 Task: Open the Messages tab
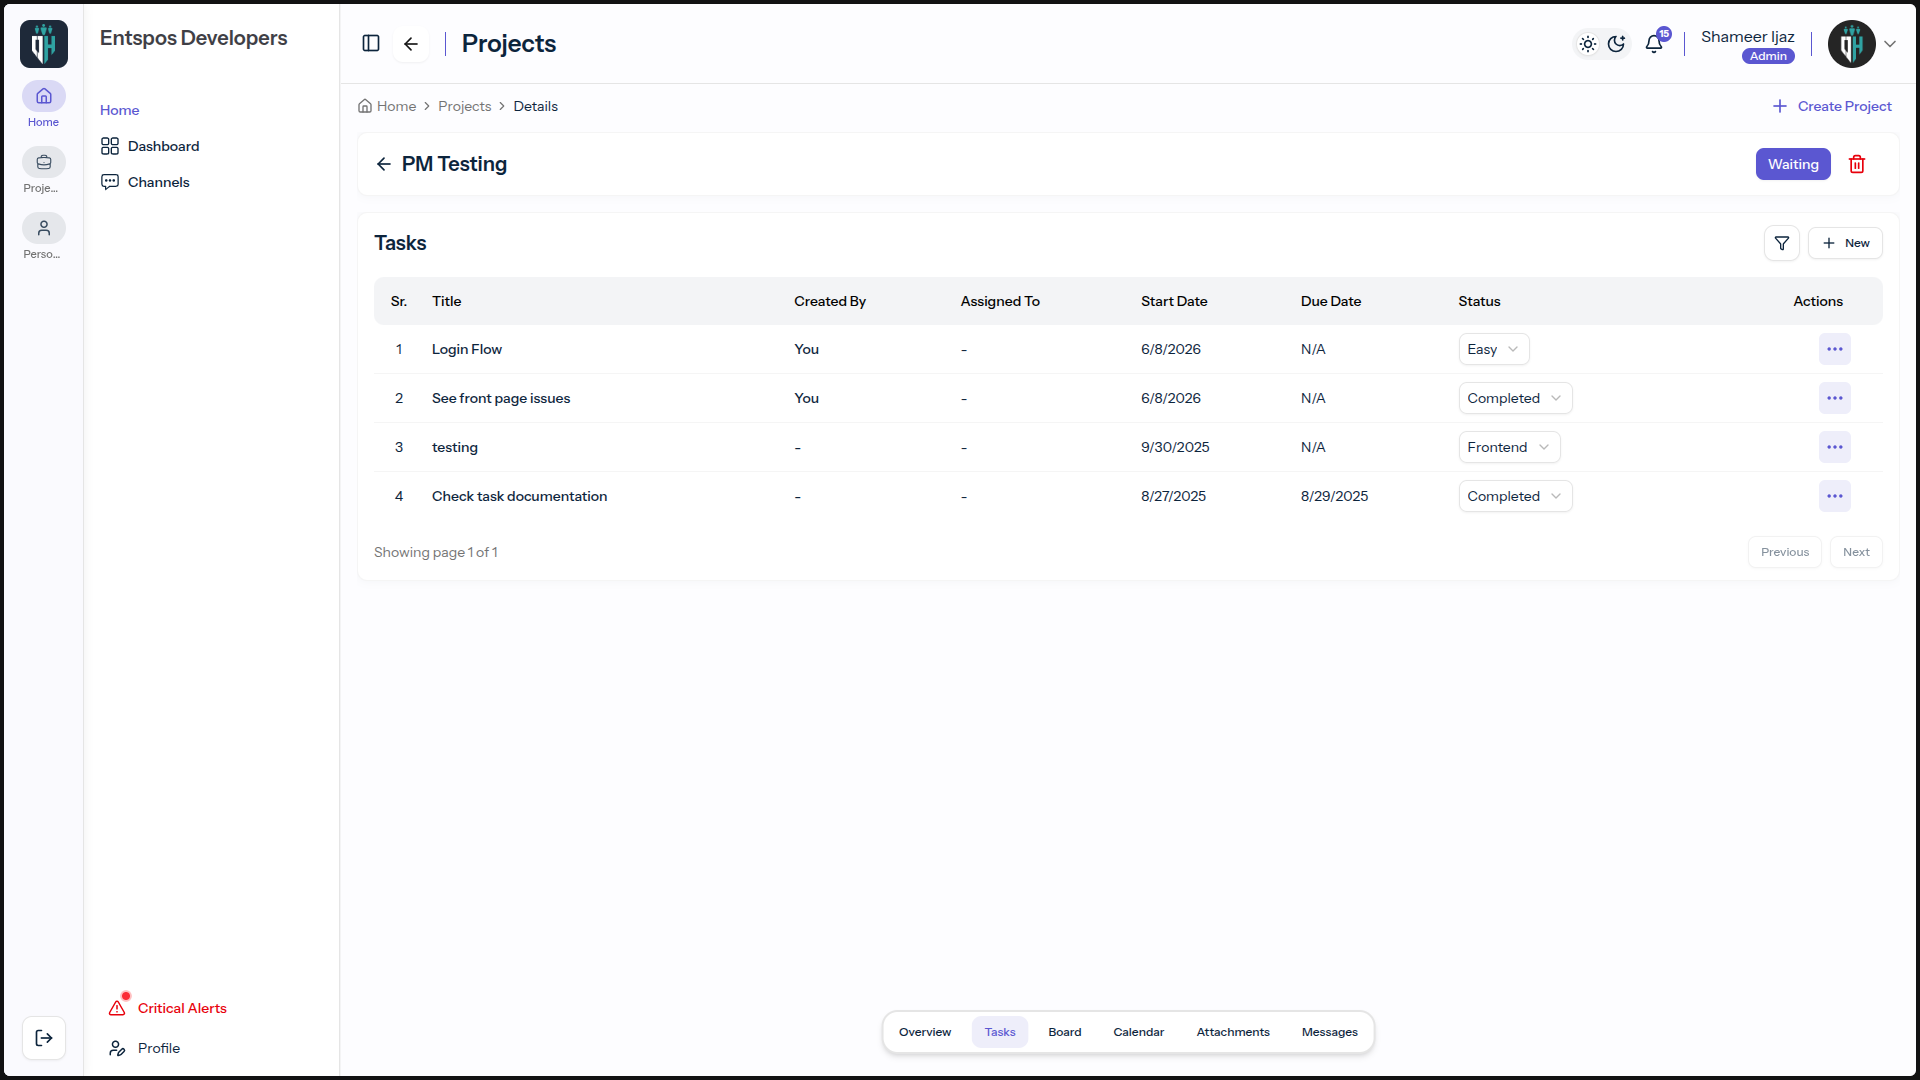point(1330,1032)
